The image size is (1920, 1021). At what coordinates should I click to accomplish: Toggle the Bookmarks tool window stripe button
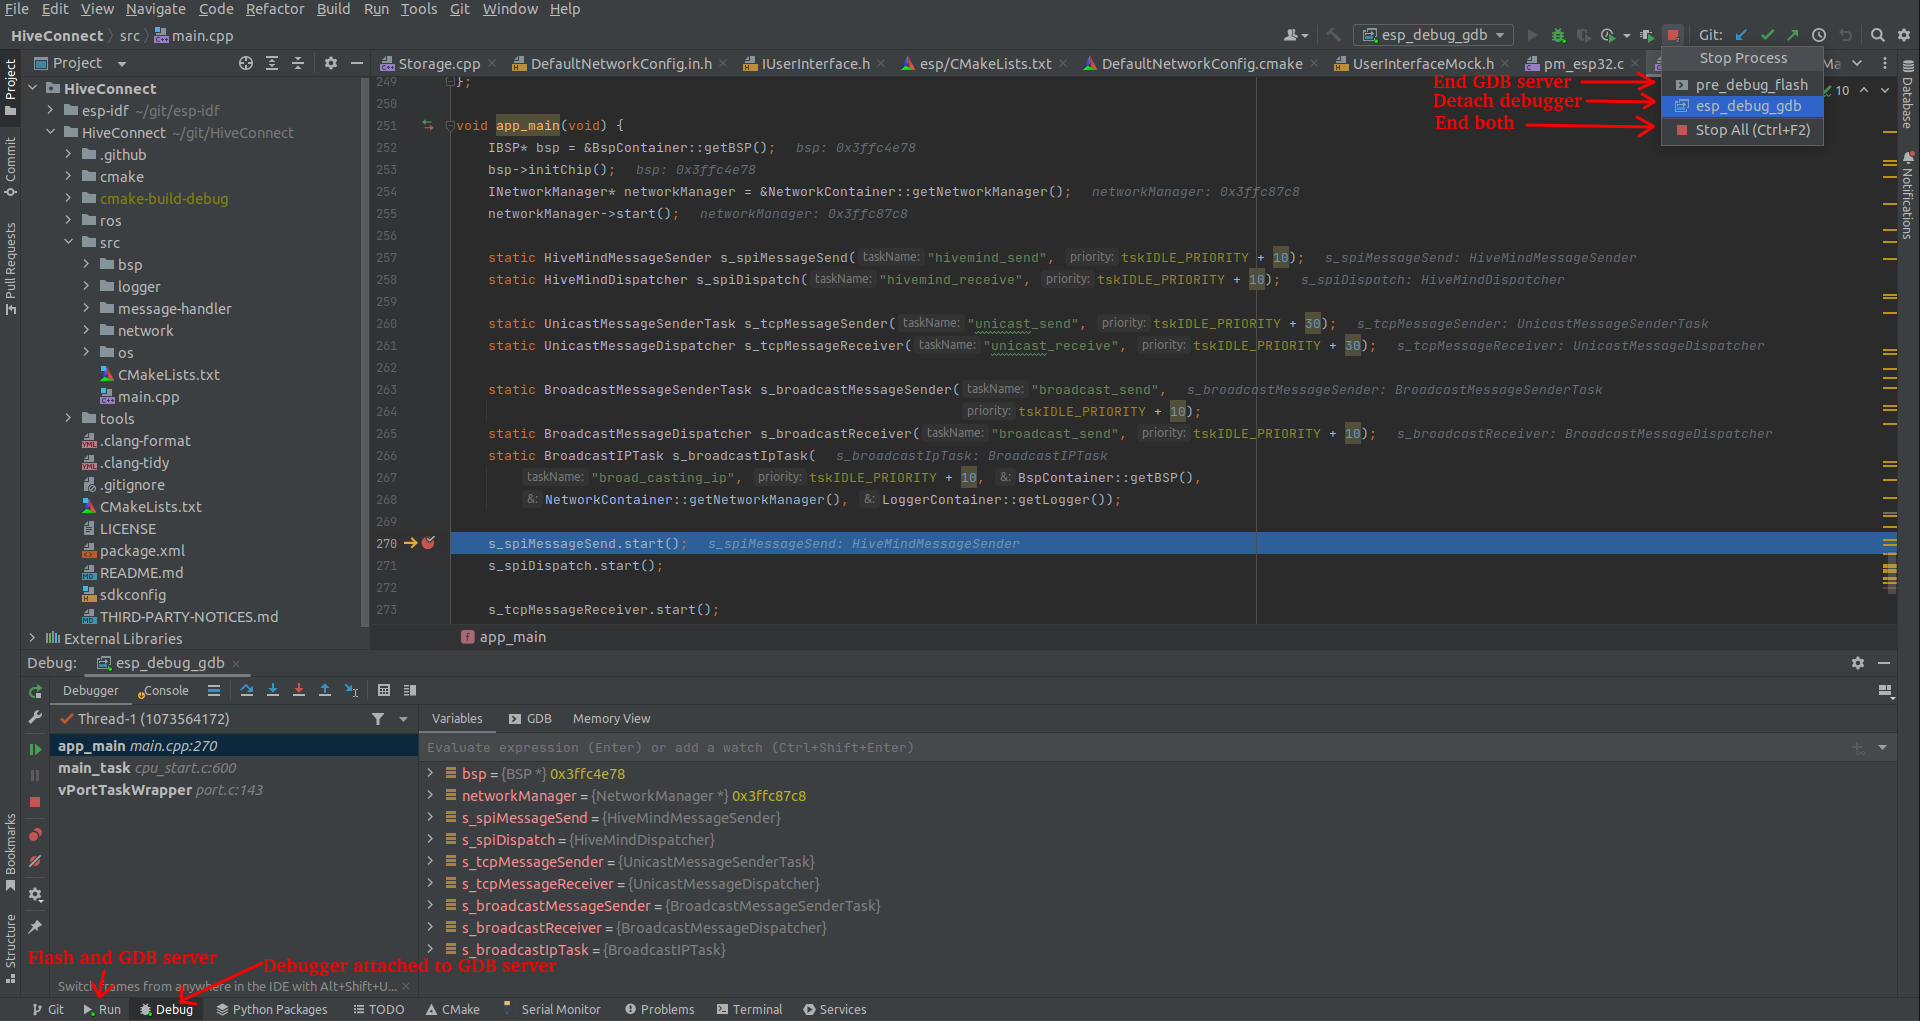pos(10,852)
